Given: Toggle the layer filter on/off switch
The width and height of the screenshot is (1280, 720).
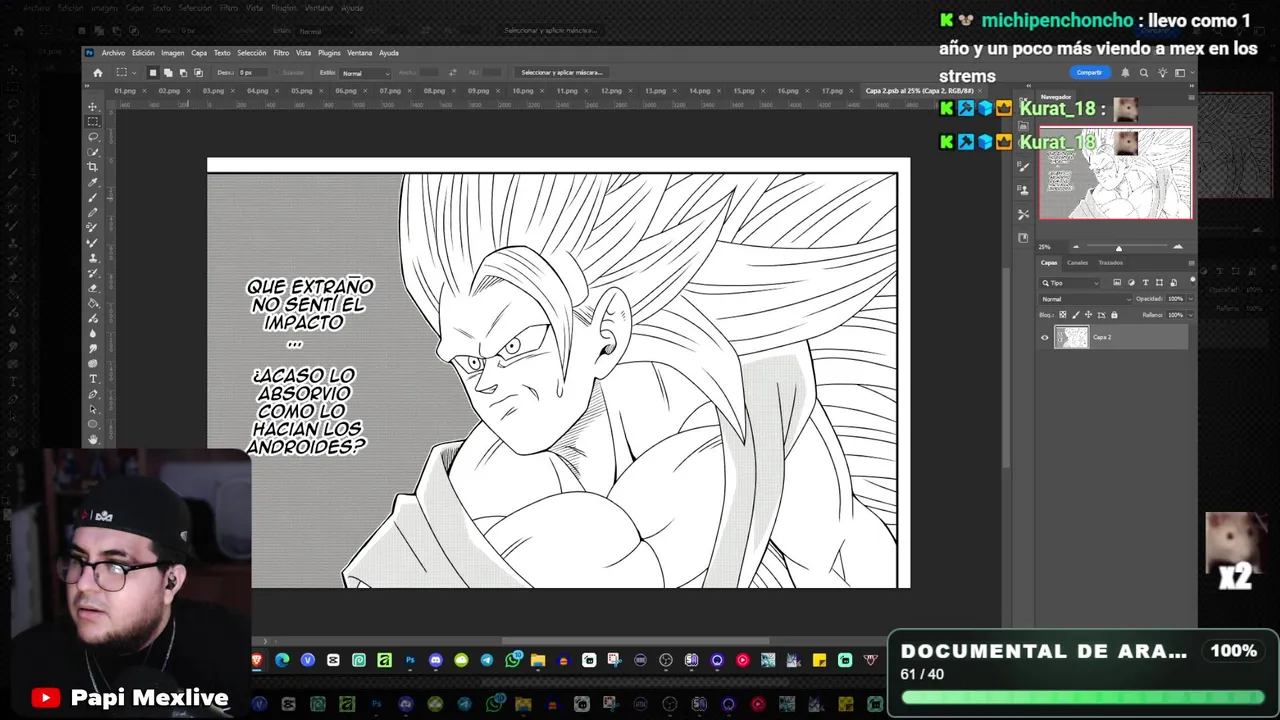Looking at the screenshot, I should pyautogui.click(x=1193, y=282).
